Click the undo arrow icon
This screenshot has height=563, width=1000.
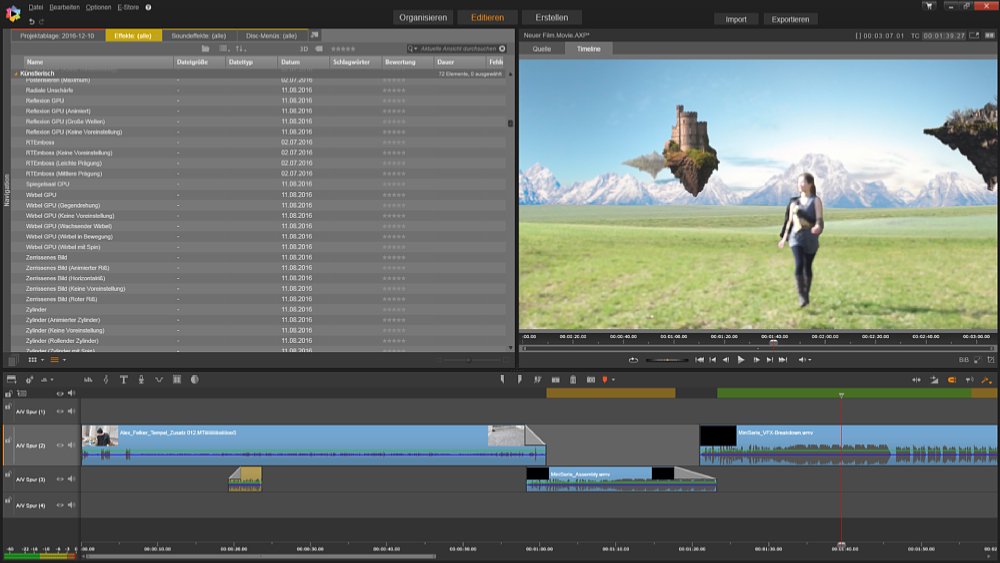click(31, 21)
